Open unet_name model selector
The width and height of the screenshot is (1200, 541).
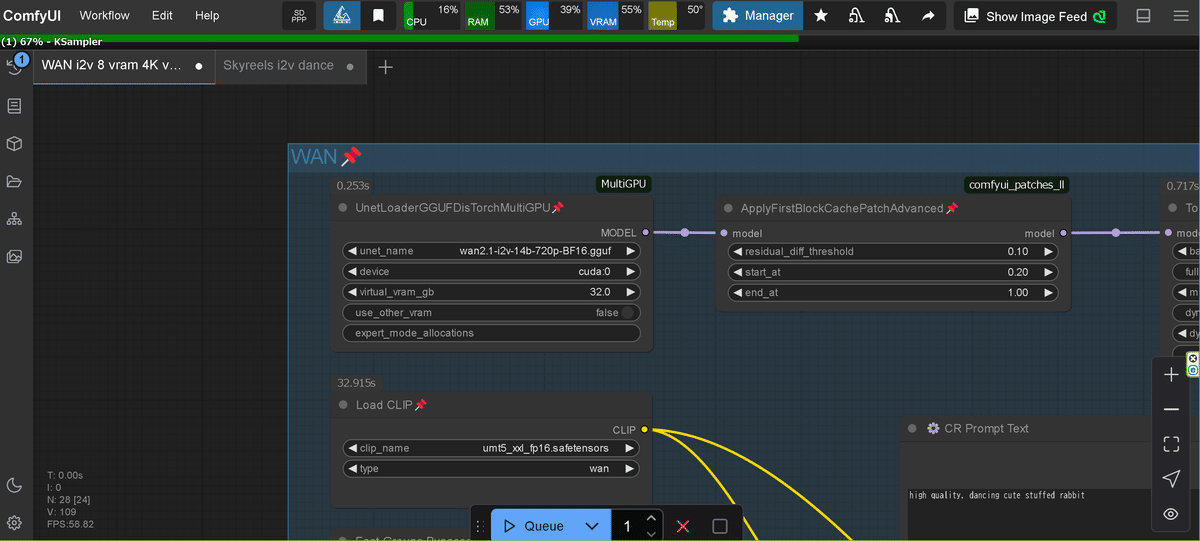click(x=491, y=251)
